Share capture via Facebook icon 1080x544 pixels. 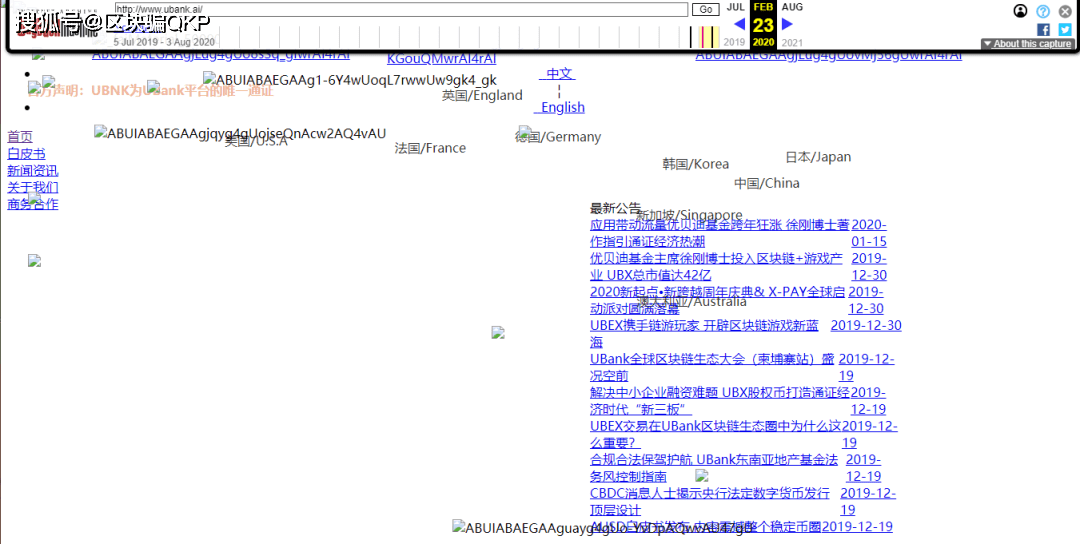(1043, 29)
